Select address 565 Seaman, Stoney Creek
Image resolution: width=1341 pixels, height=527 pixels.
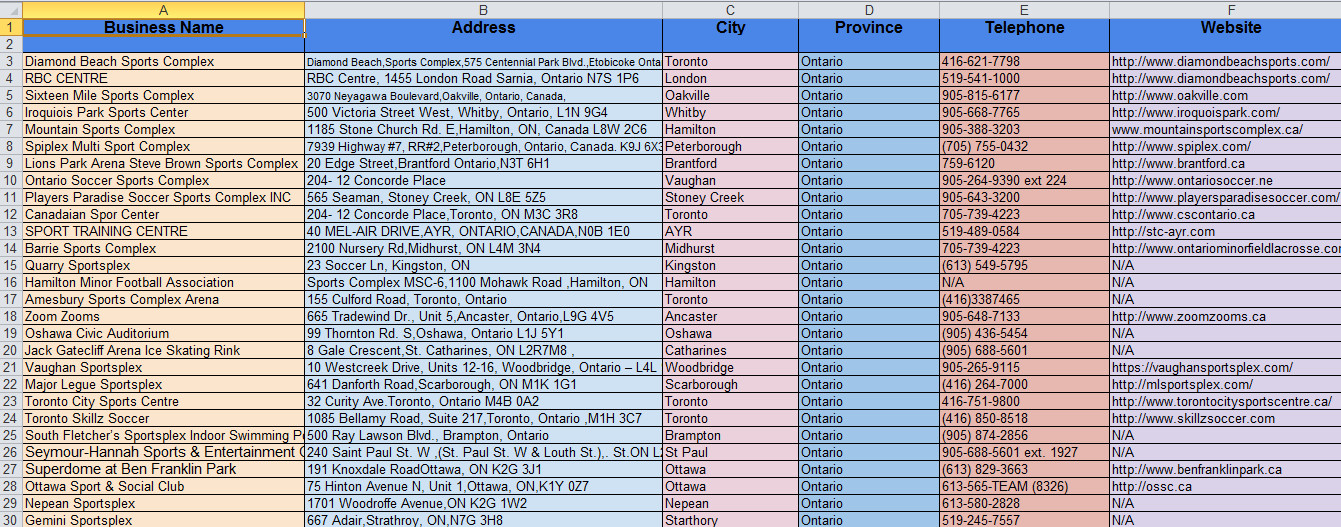point(484,198)
